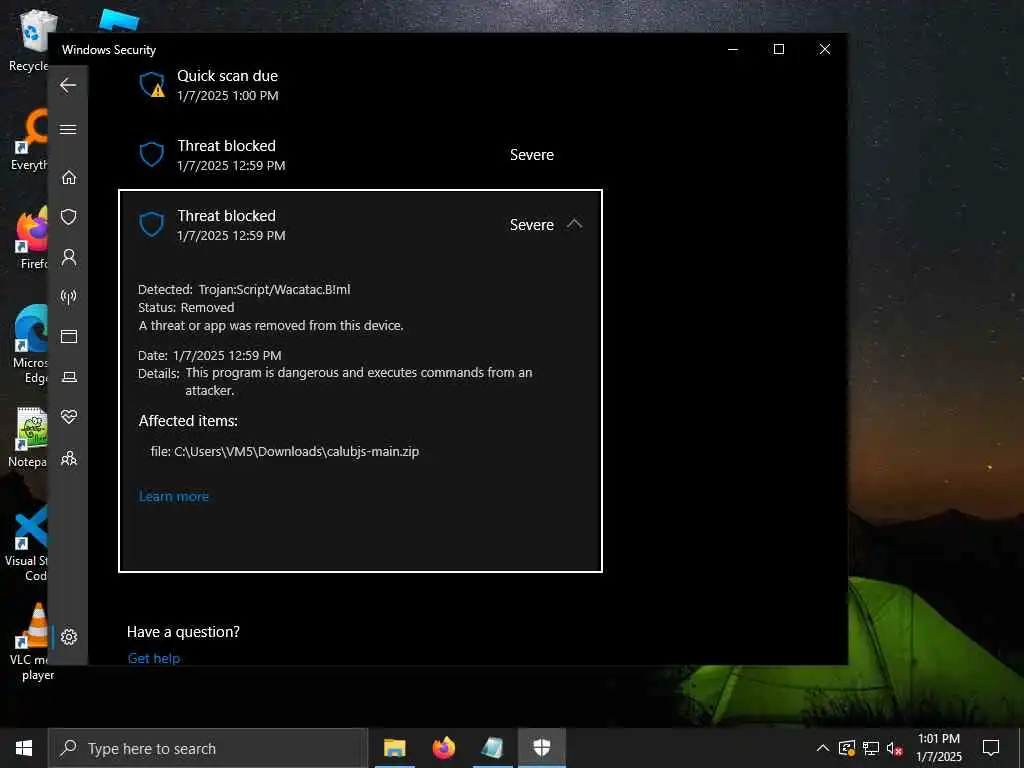Select the Microsoft Edge desktop shortcut
This screenshot has height=768, width=1024.
click(x=30, y=345)
